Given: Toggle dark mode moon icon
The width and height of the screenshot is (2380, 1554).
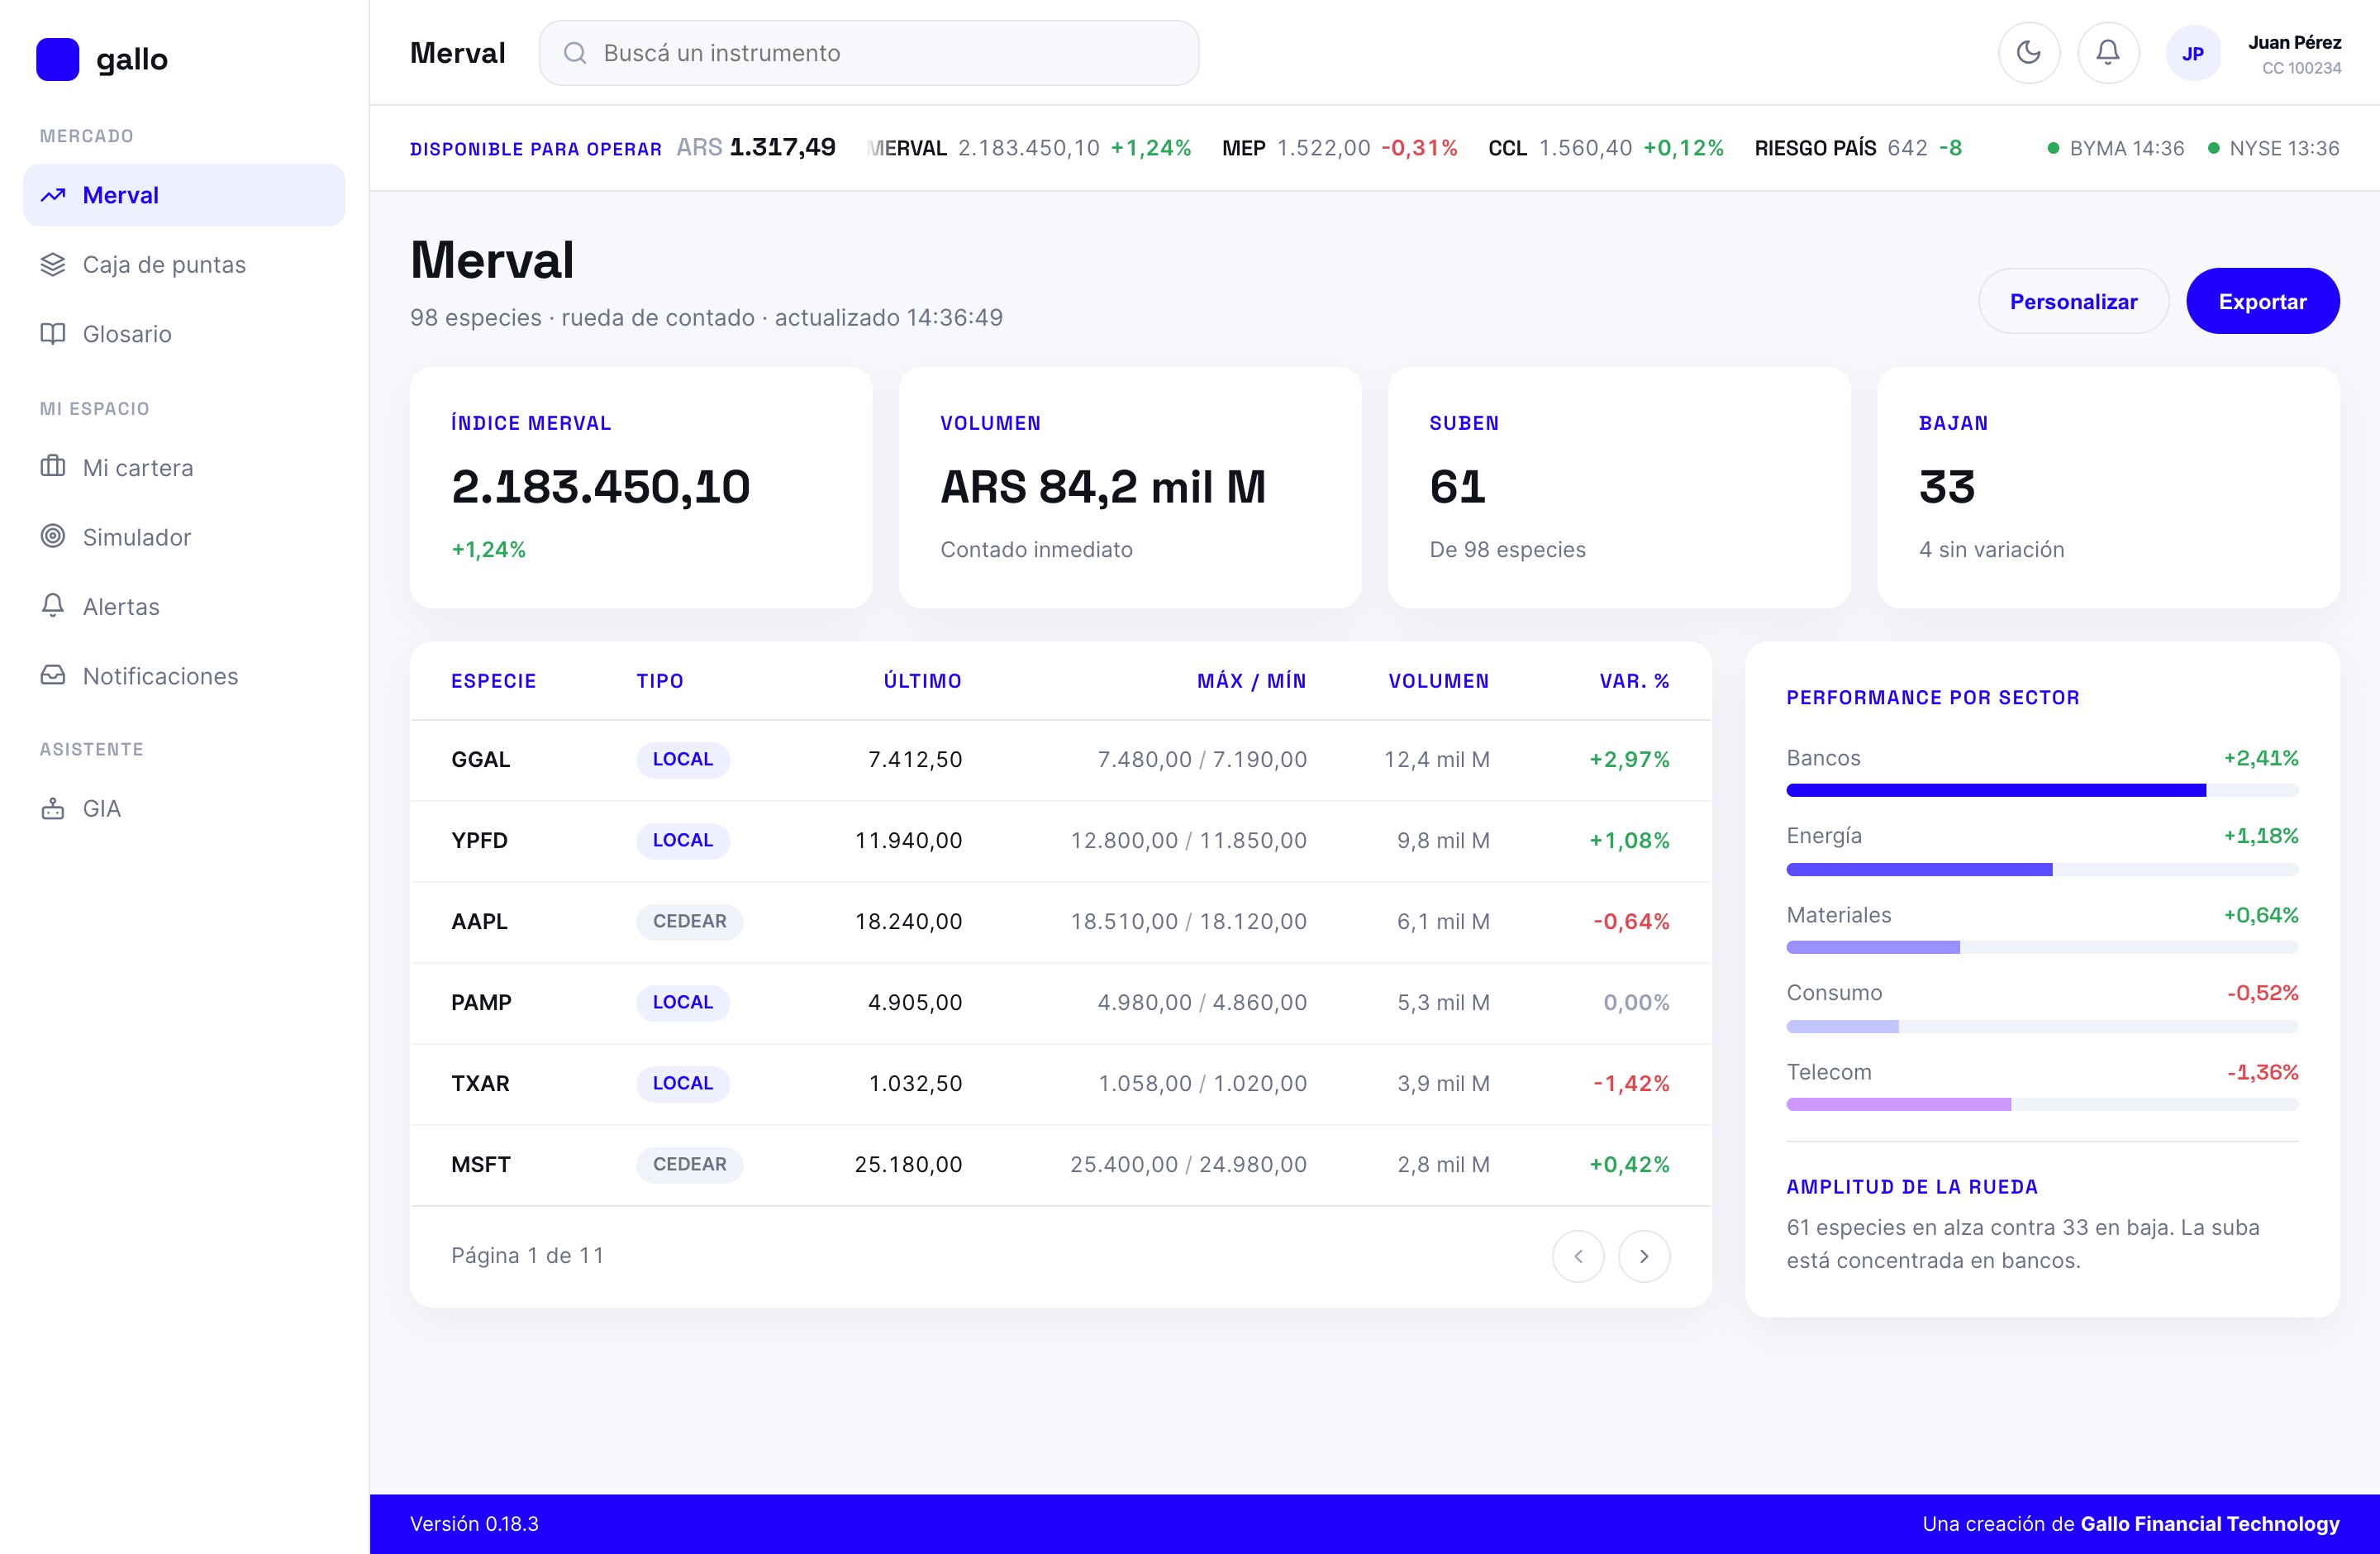Looking at the screenshot, I should click(x=2028, y=53).
